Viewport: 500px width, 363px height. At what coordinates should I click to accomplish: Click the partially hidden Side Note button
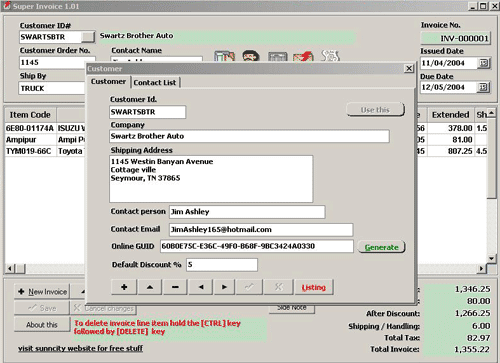tap(292, 308)
